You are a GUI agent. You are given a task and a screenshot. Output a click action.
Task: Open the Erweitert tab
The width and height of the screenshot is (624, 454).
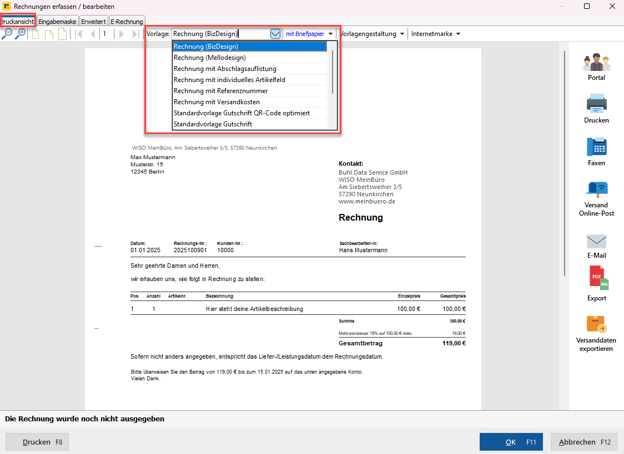tap(94, 21)
